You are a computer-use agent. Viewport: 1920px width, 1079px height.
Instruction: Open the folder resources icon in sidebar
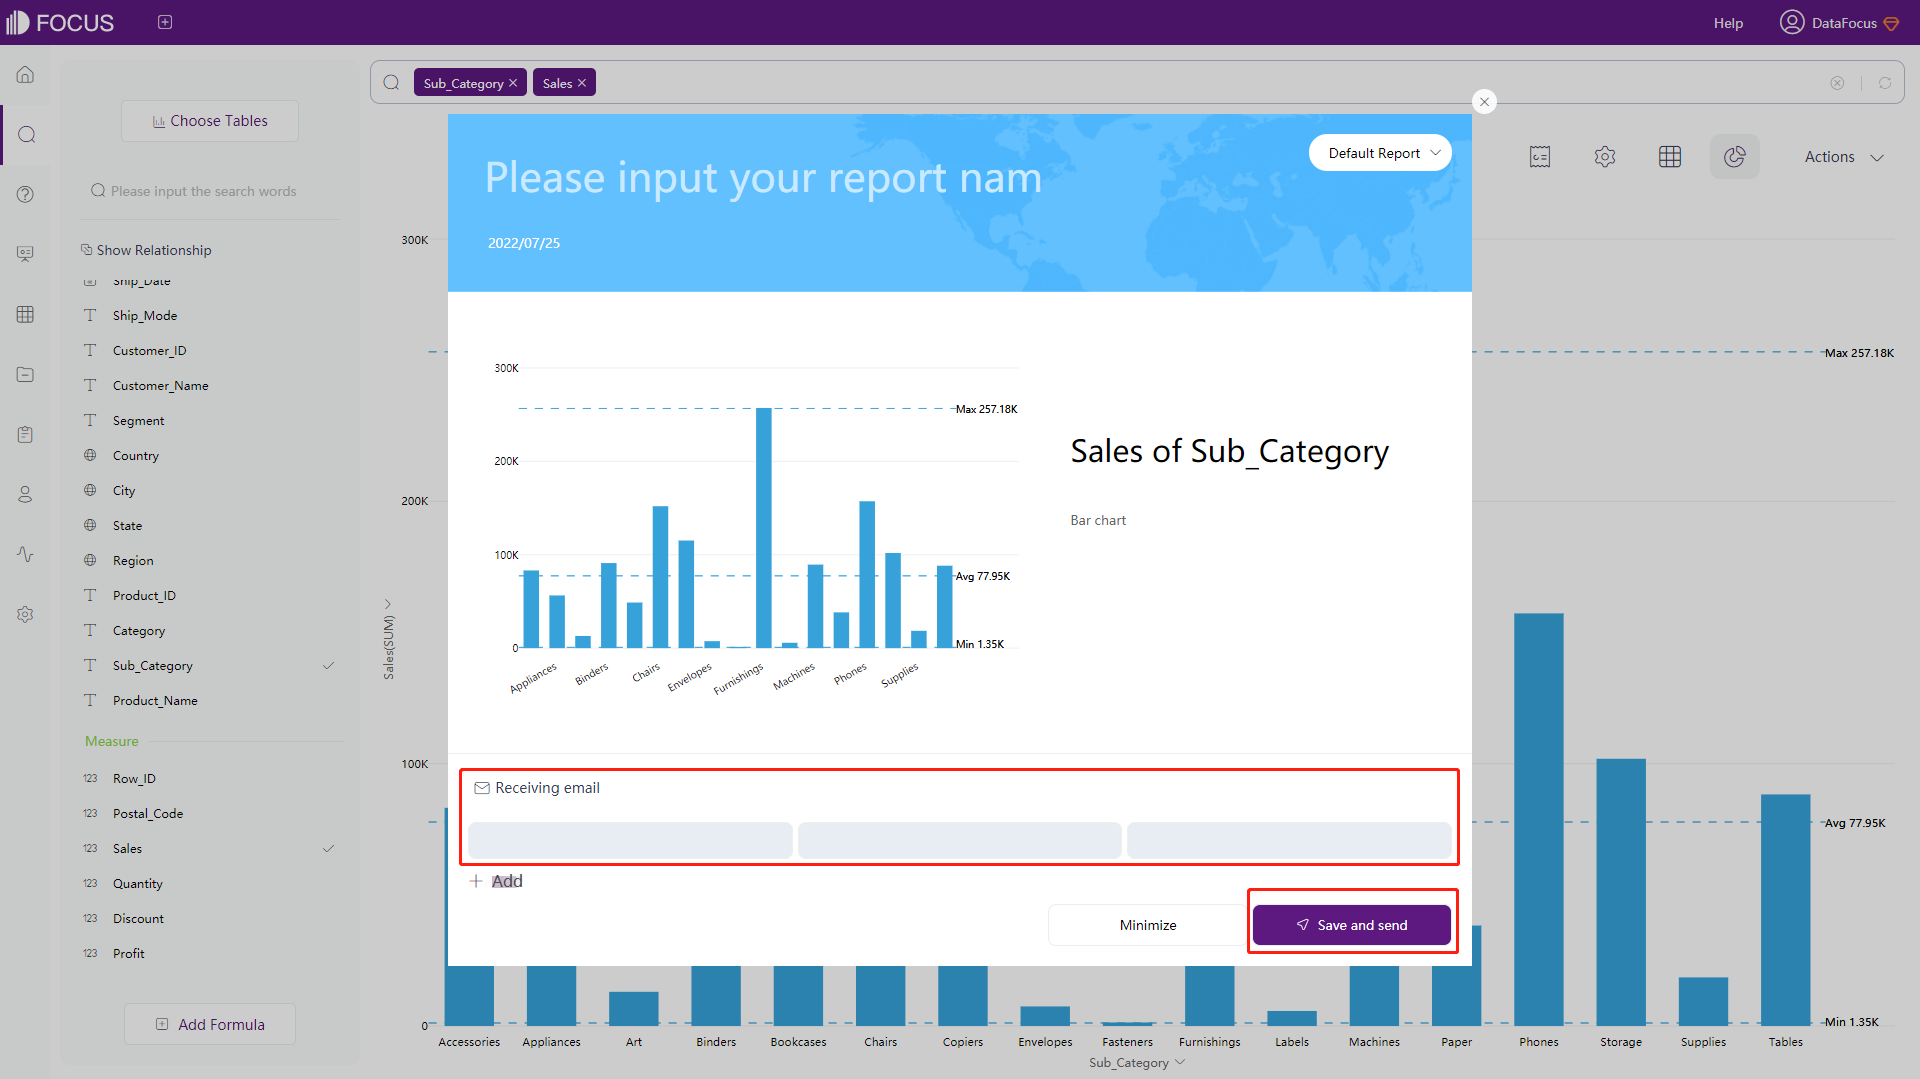click(x=26, y=374)
